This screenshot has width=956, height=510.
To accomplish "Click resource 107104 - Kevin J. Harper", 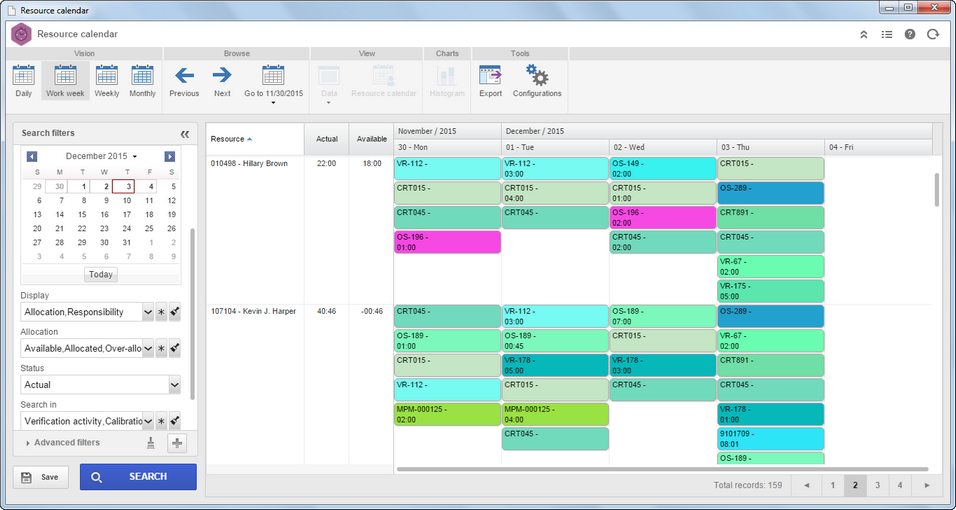I will click(254, 311).
